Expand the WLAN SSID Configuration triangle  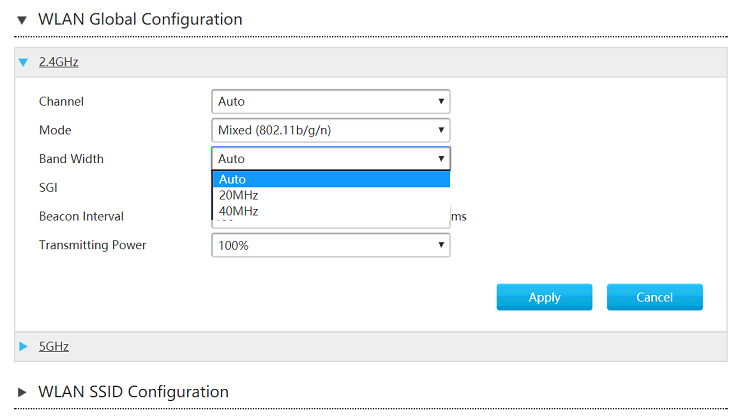[23, 392]
